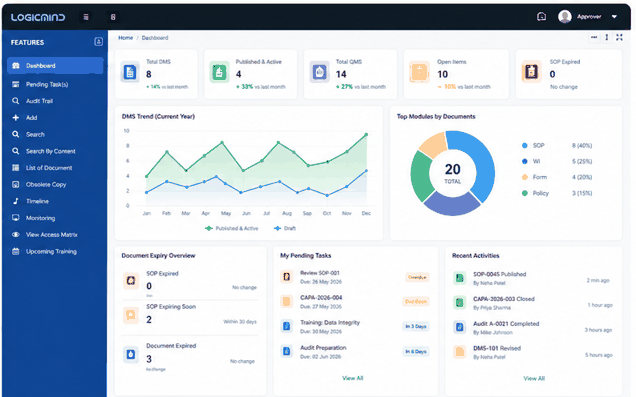The height and width of the screenshot is (397, 636).
Task: Click WI legend color dot
Action: tap(525, 161)
